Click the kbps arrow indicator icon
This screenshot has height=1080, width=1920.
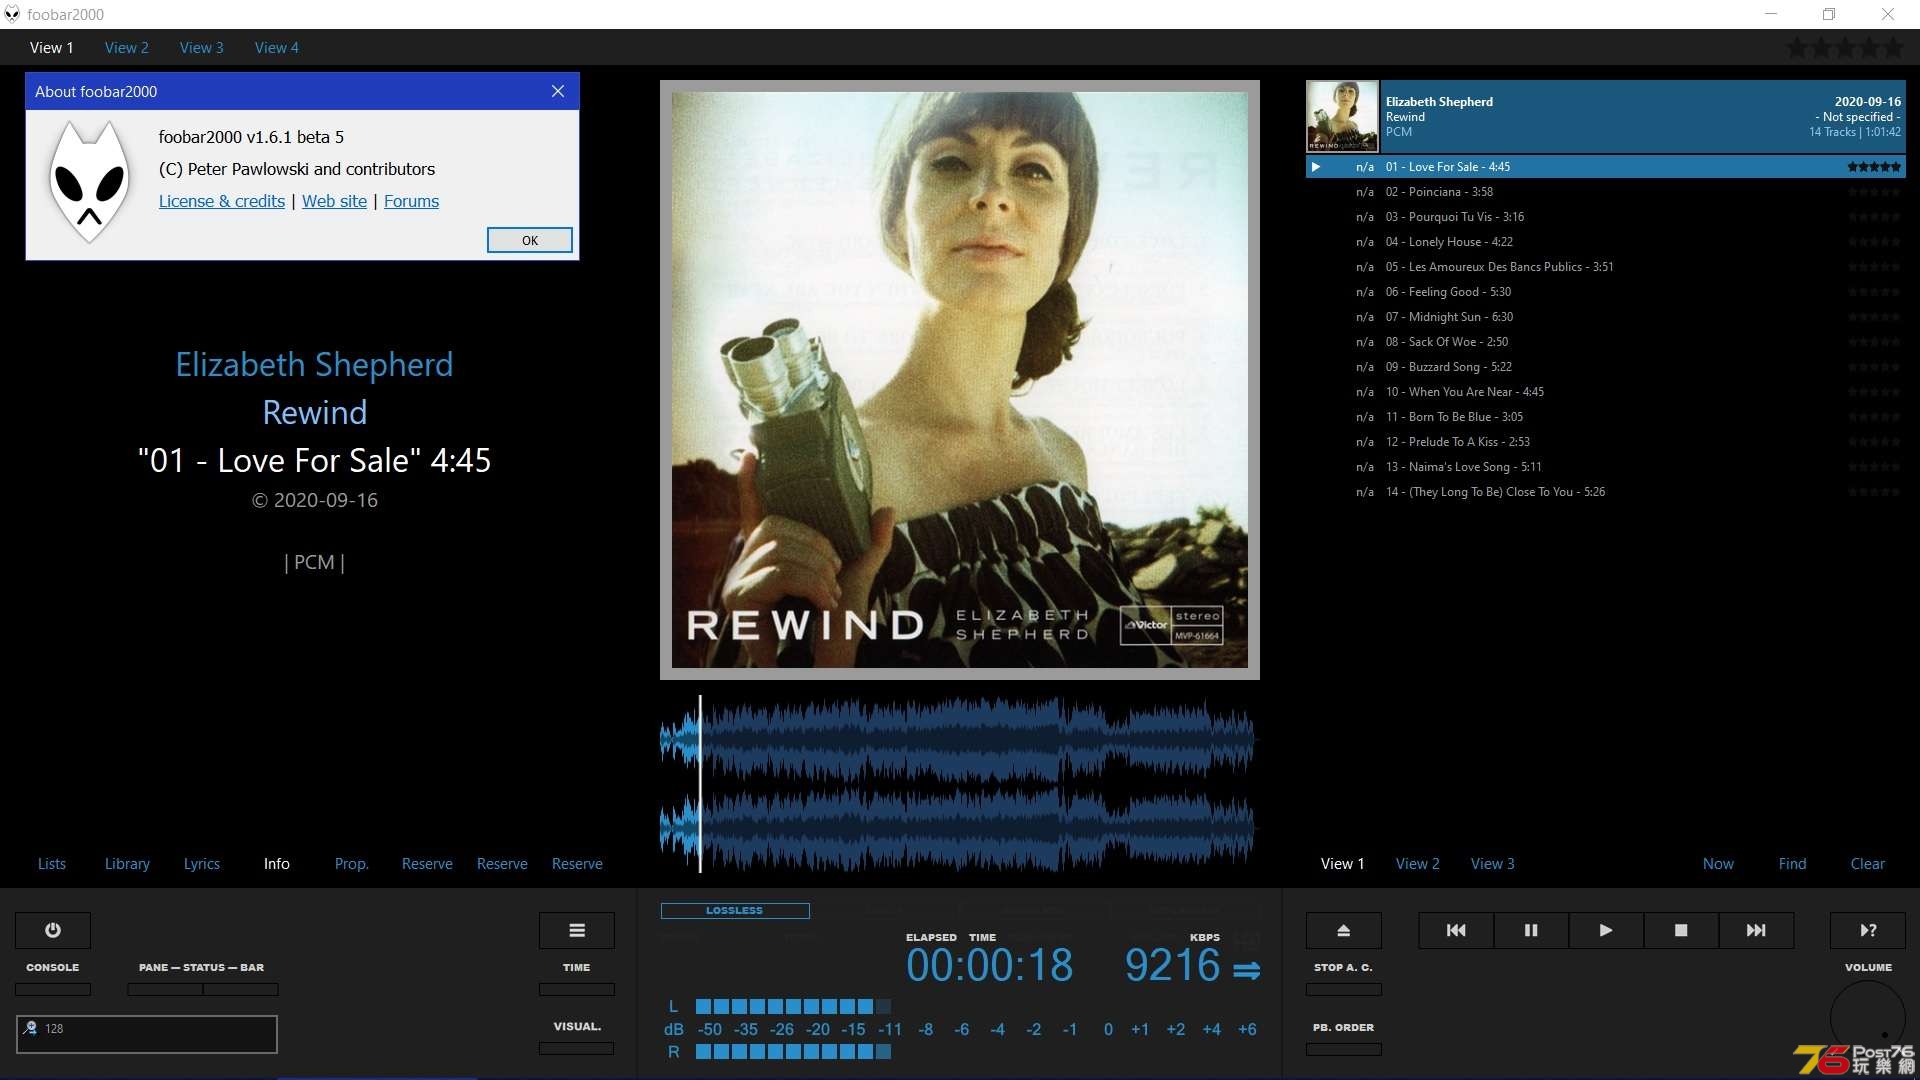coord(1247,970)
